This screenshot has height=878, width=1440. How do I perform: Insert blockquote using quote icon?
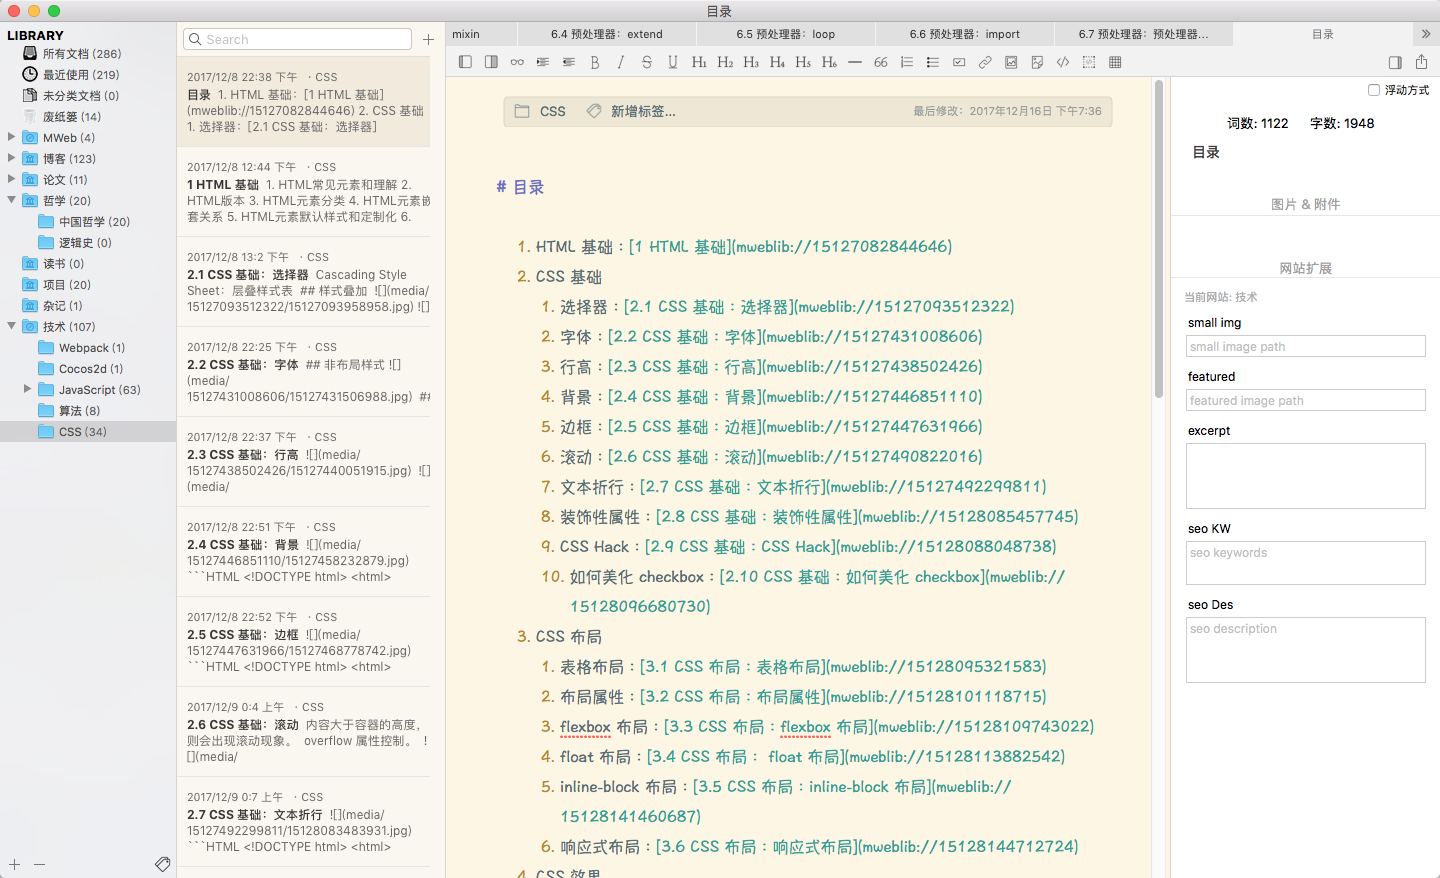coord(881,62)
